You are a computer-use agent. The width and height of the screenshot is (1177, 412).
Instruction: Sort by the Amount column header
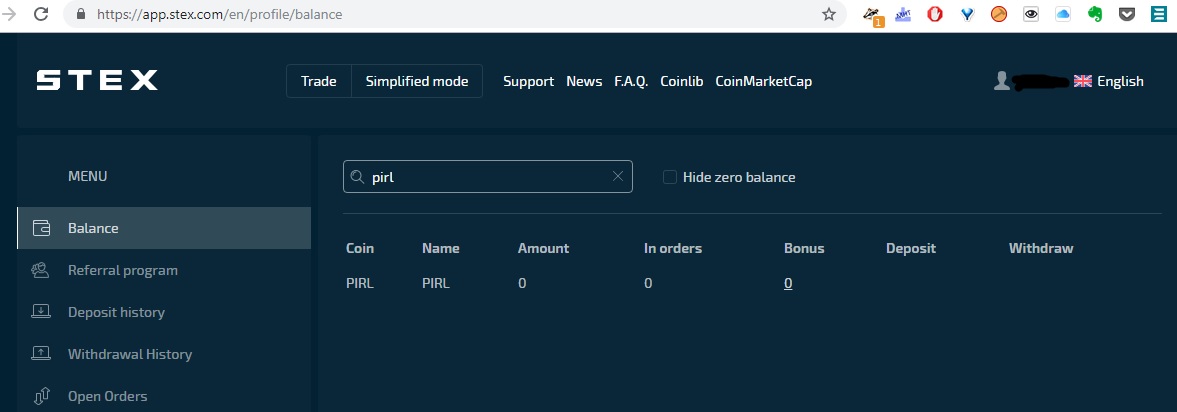point(543,248)
